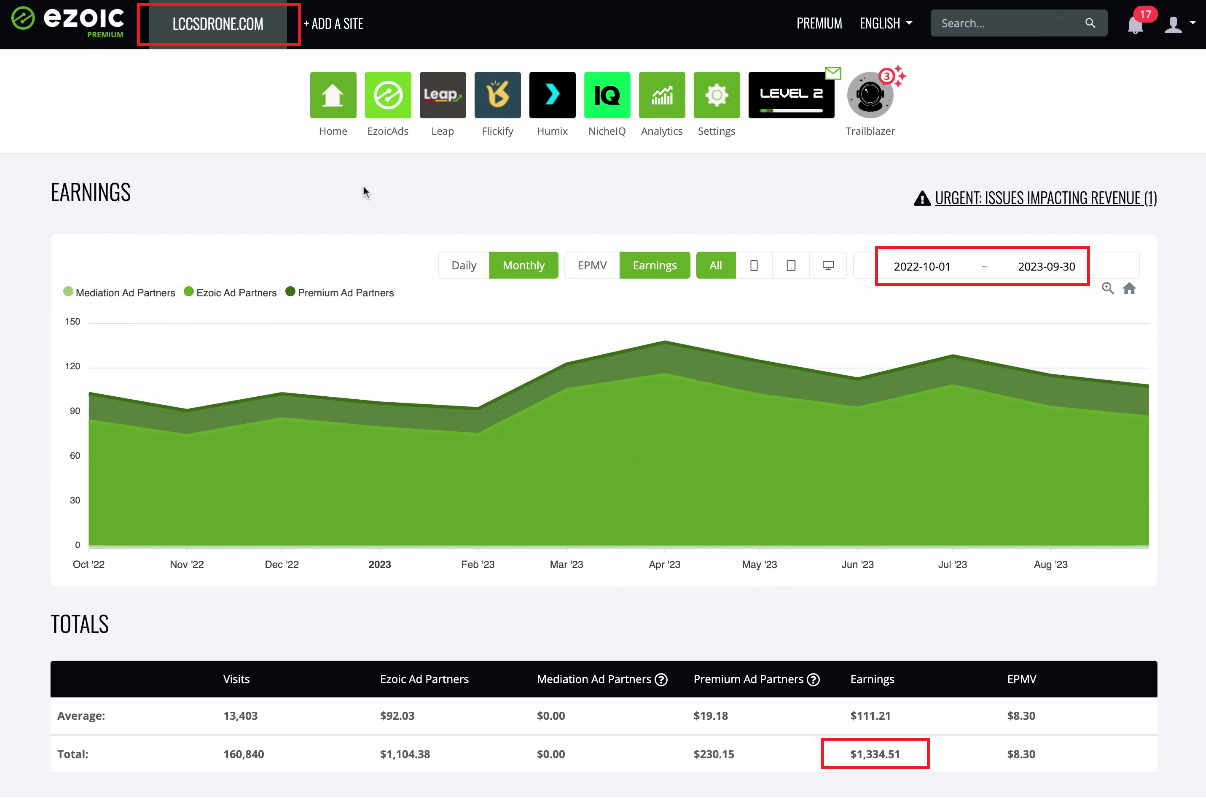Click the Jul '23 axis label
Screen dimensions: 1206x798
coord(952,565)
